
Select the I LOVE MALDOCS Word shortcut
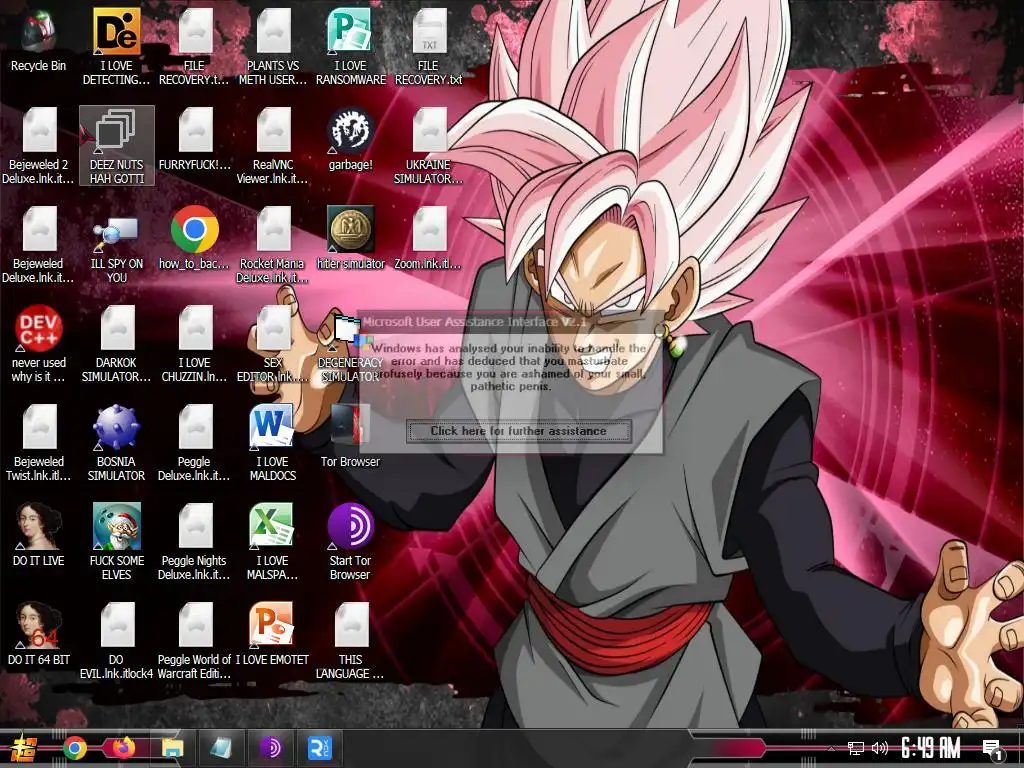click(273, 443)
